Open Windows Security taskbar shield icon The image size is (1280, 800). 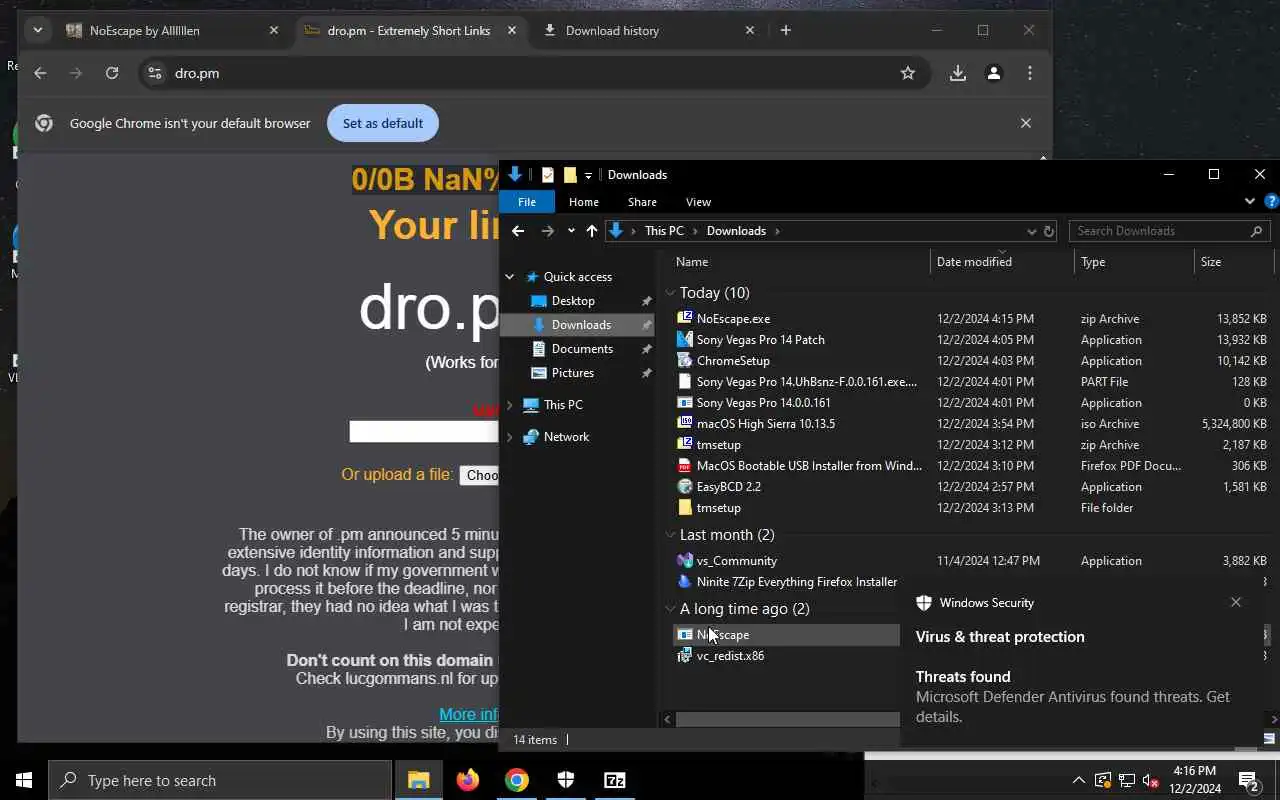pos(565,780)
